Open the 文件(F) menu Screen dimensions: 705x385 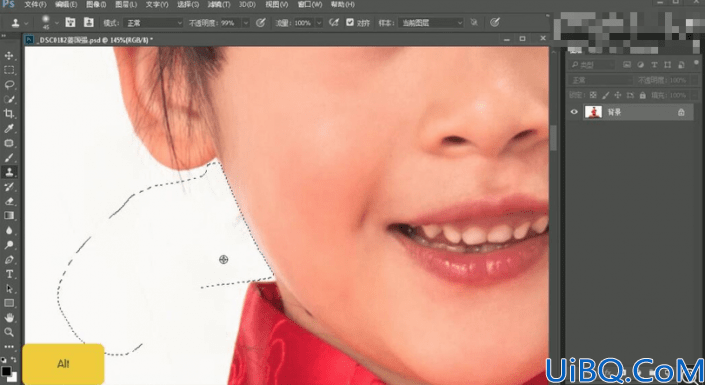click(x=35, y=4)
